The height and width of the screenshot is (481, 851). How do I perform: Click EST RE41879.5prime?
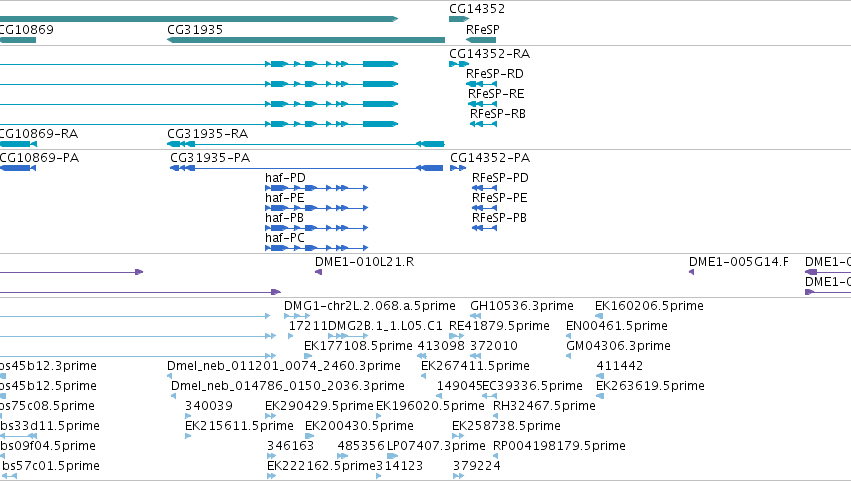pyautogui.click(x=499, y=326)
